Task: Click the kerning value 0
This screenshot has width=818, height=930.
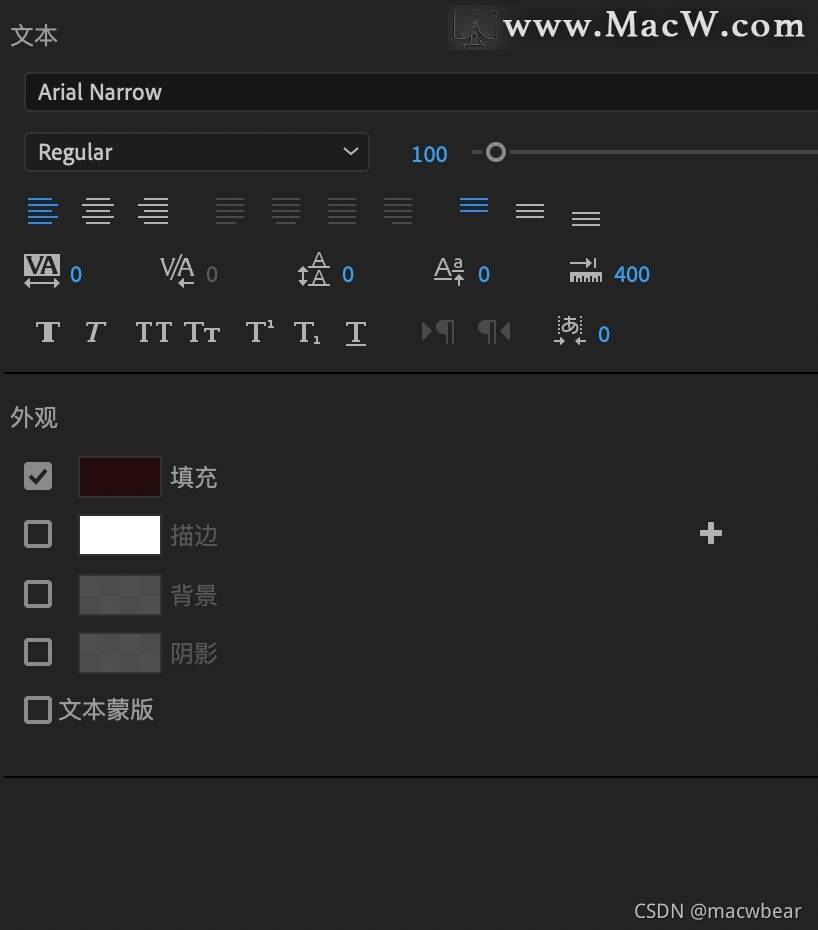Action: click(212, 274)
